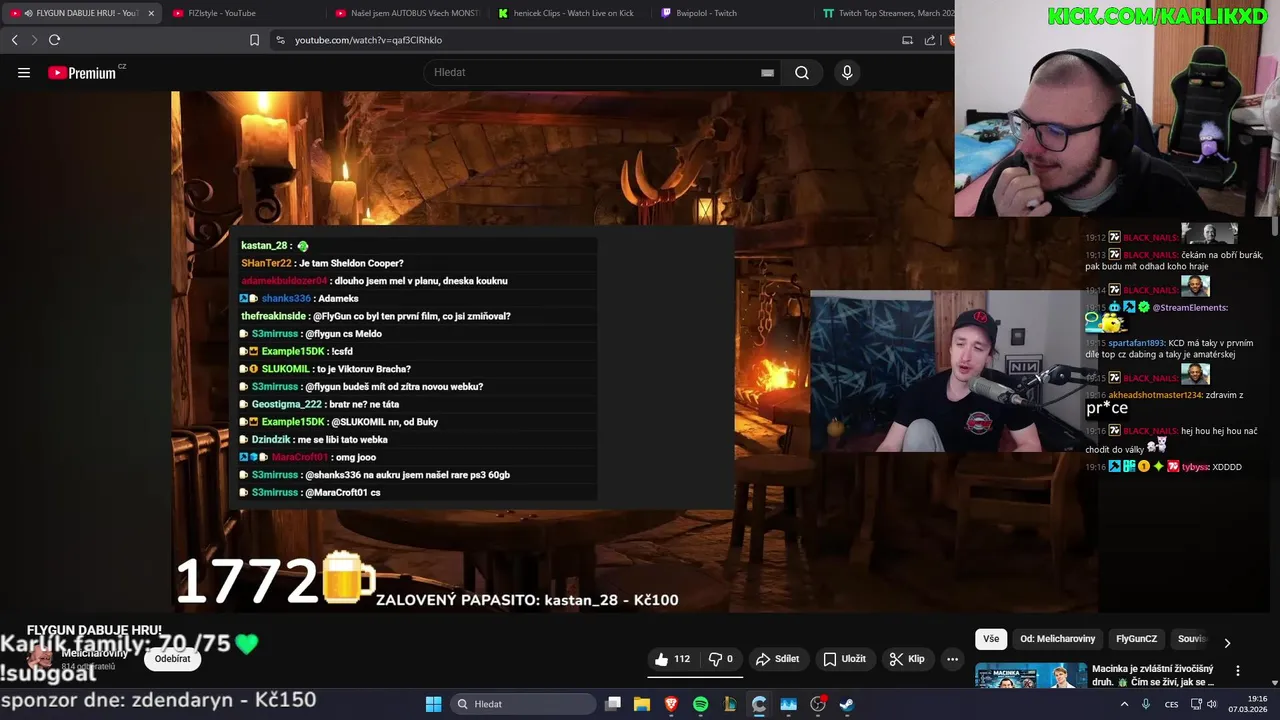1280x720 pixels.
Task: Click the FLYGUN DABUJE HRU! video title
Action: (94, 630)
